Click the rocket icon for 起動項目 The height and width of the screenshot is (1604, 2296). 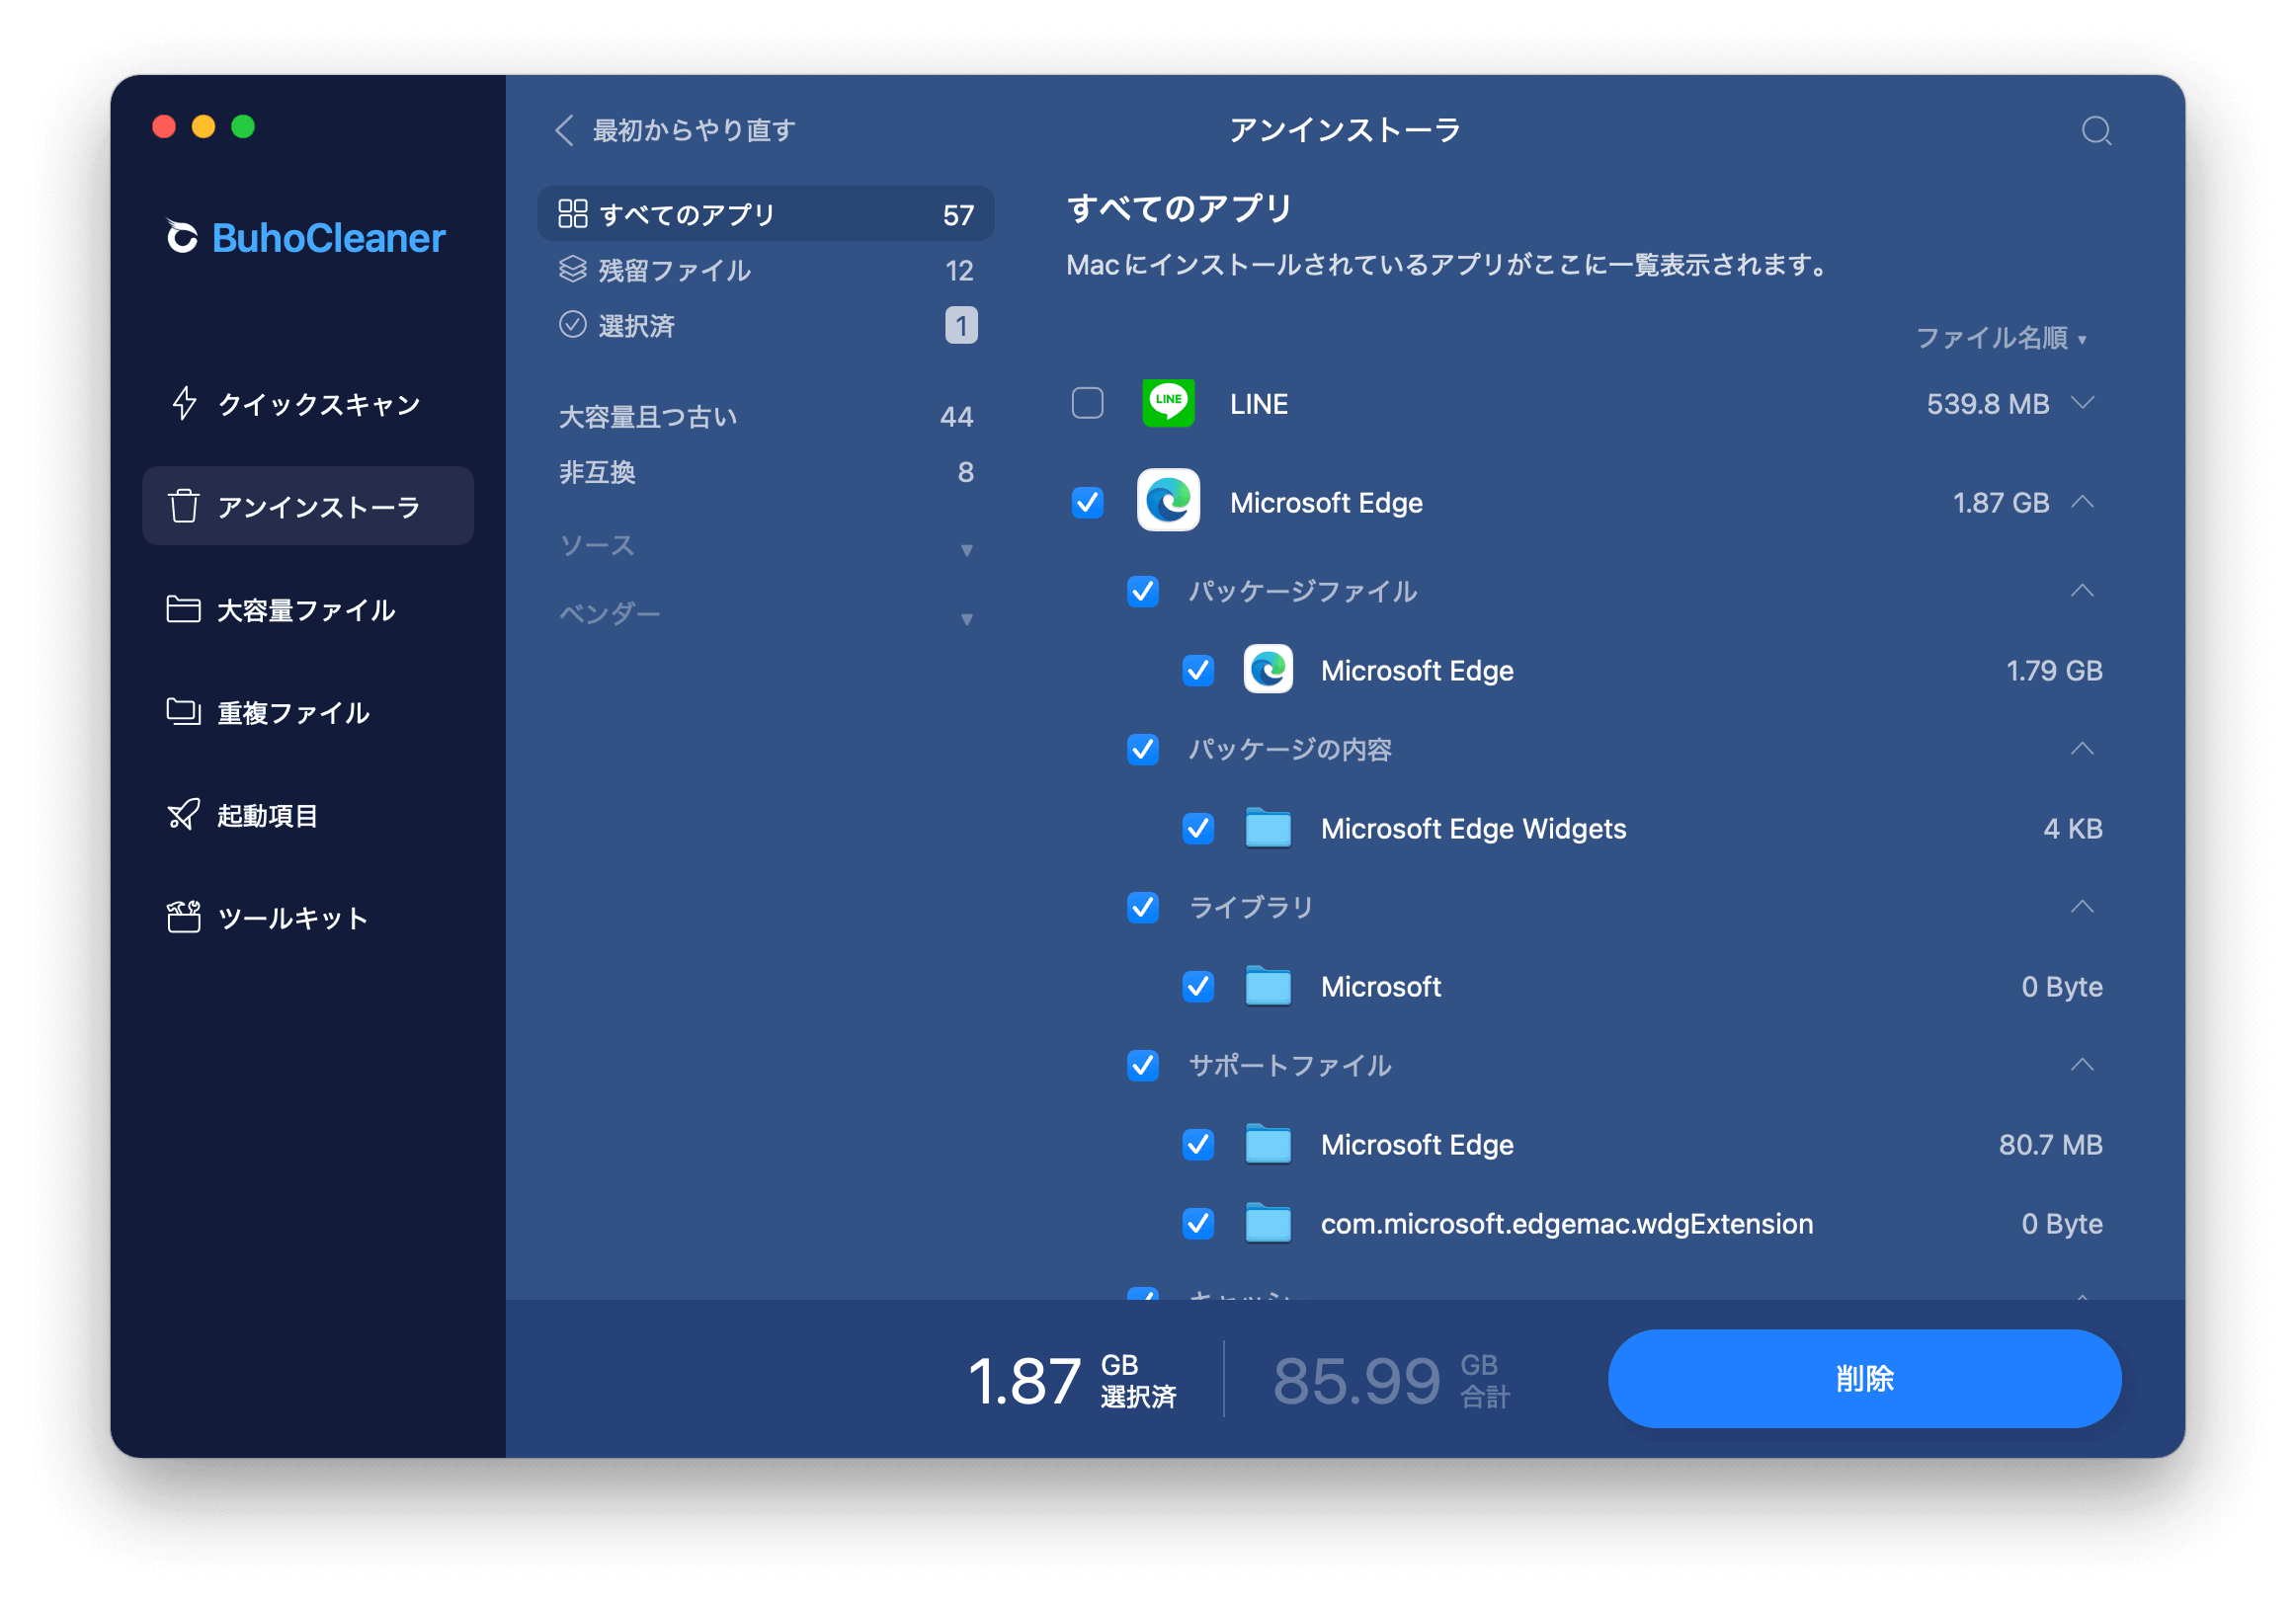point(184,815)
